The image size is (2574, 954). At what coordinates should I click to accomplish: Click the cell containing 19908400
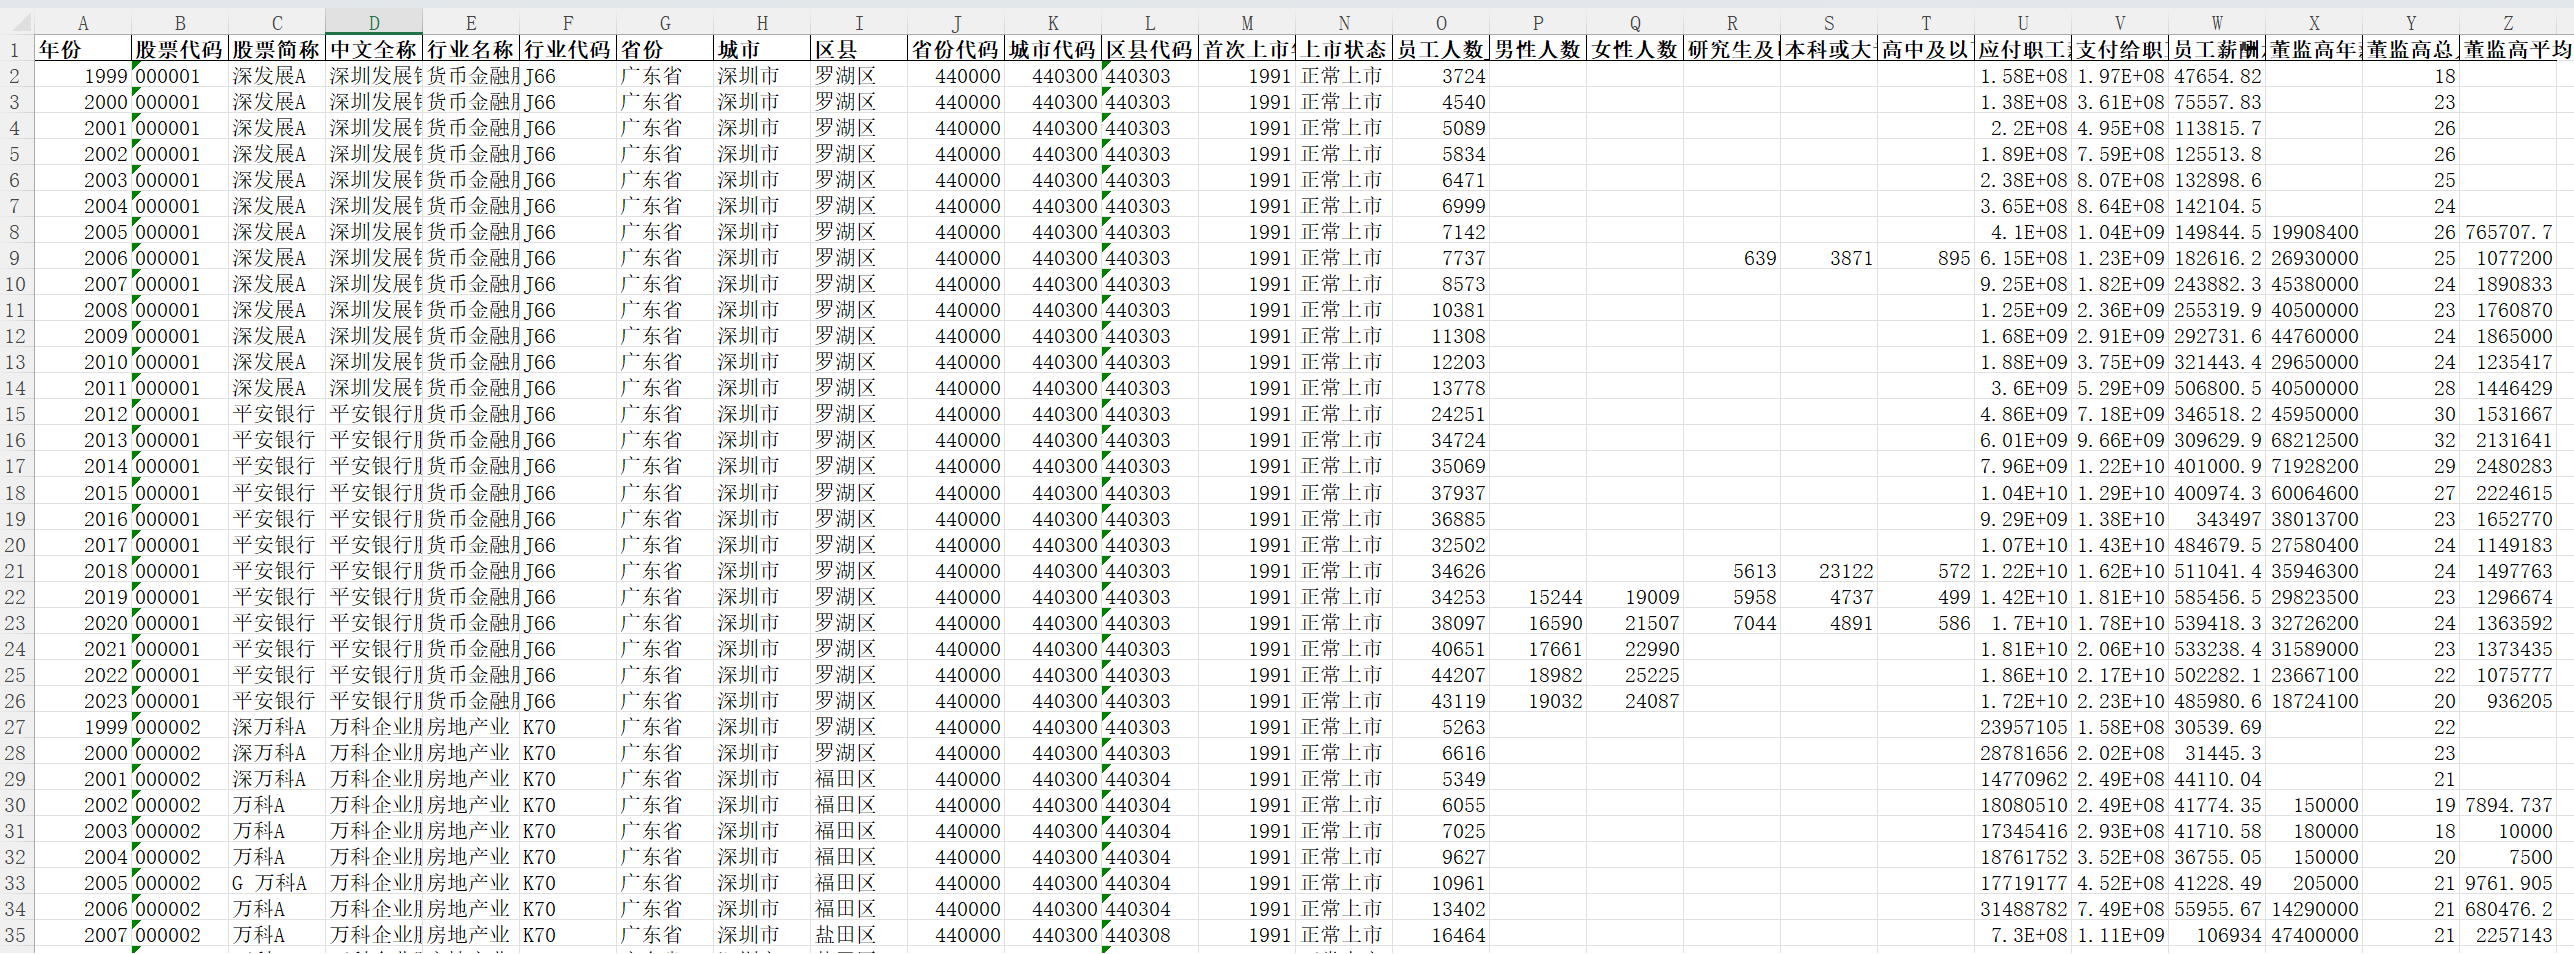2314,232
